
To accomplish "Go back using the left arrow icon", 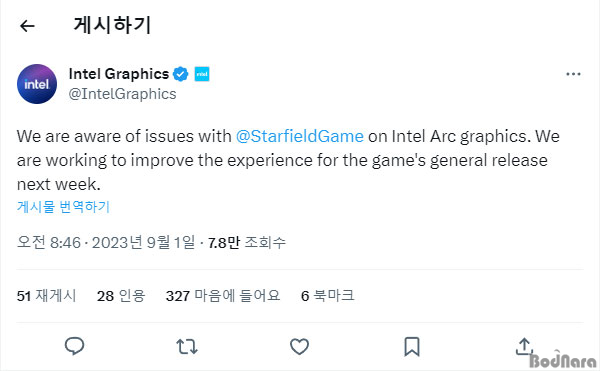I will coord(27,26).
